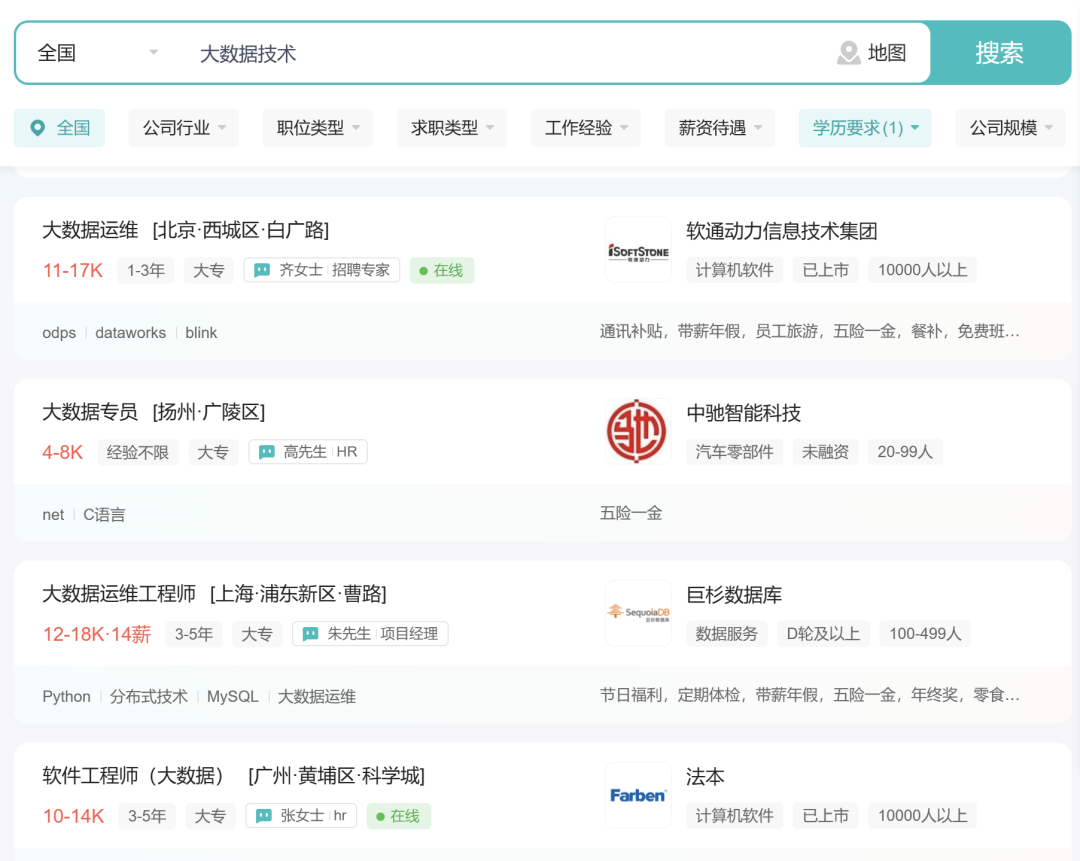Expand the 薪资待遇 filter
This screenshot has height=861, width=1080.
click(720, 128)
